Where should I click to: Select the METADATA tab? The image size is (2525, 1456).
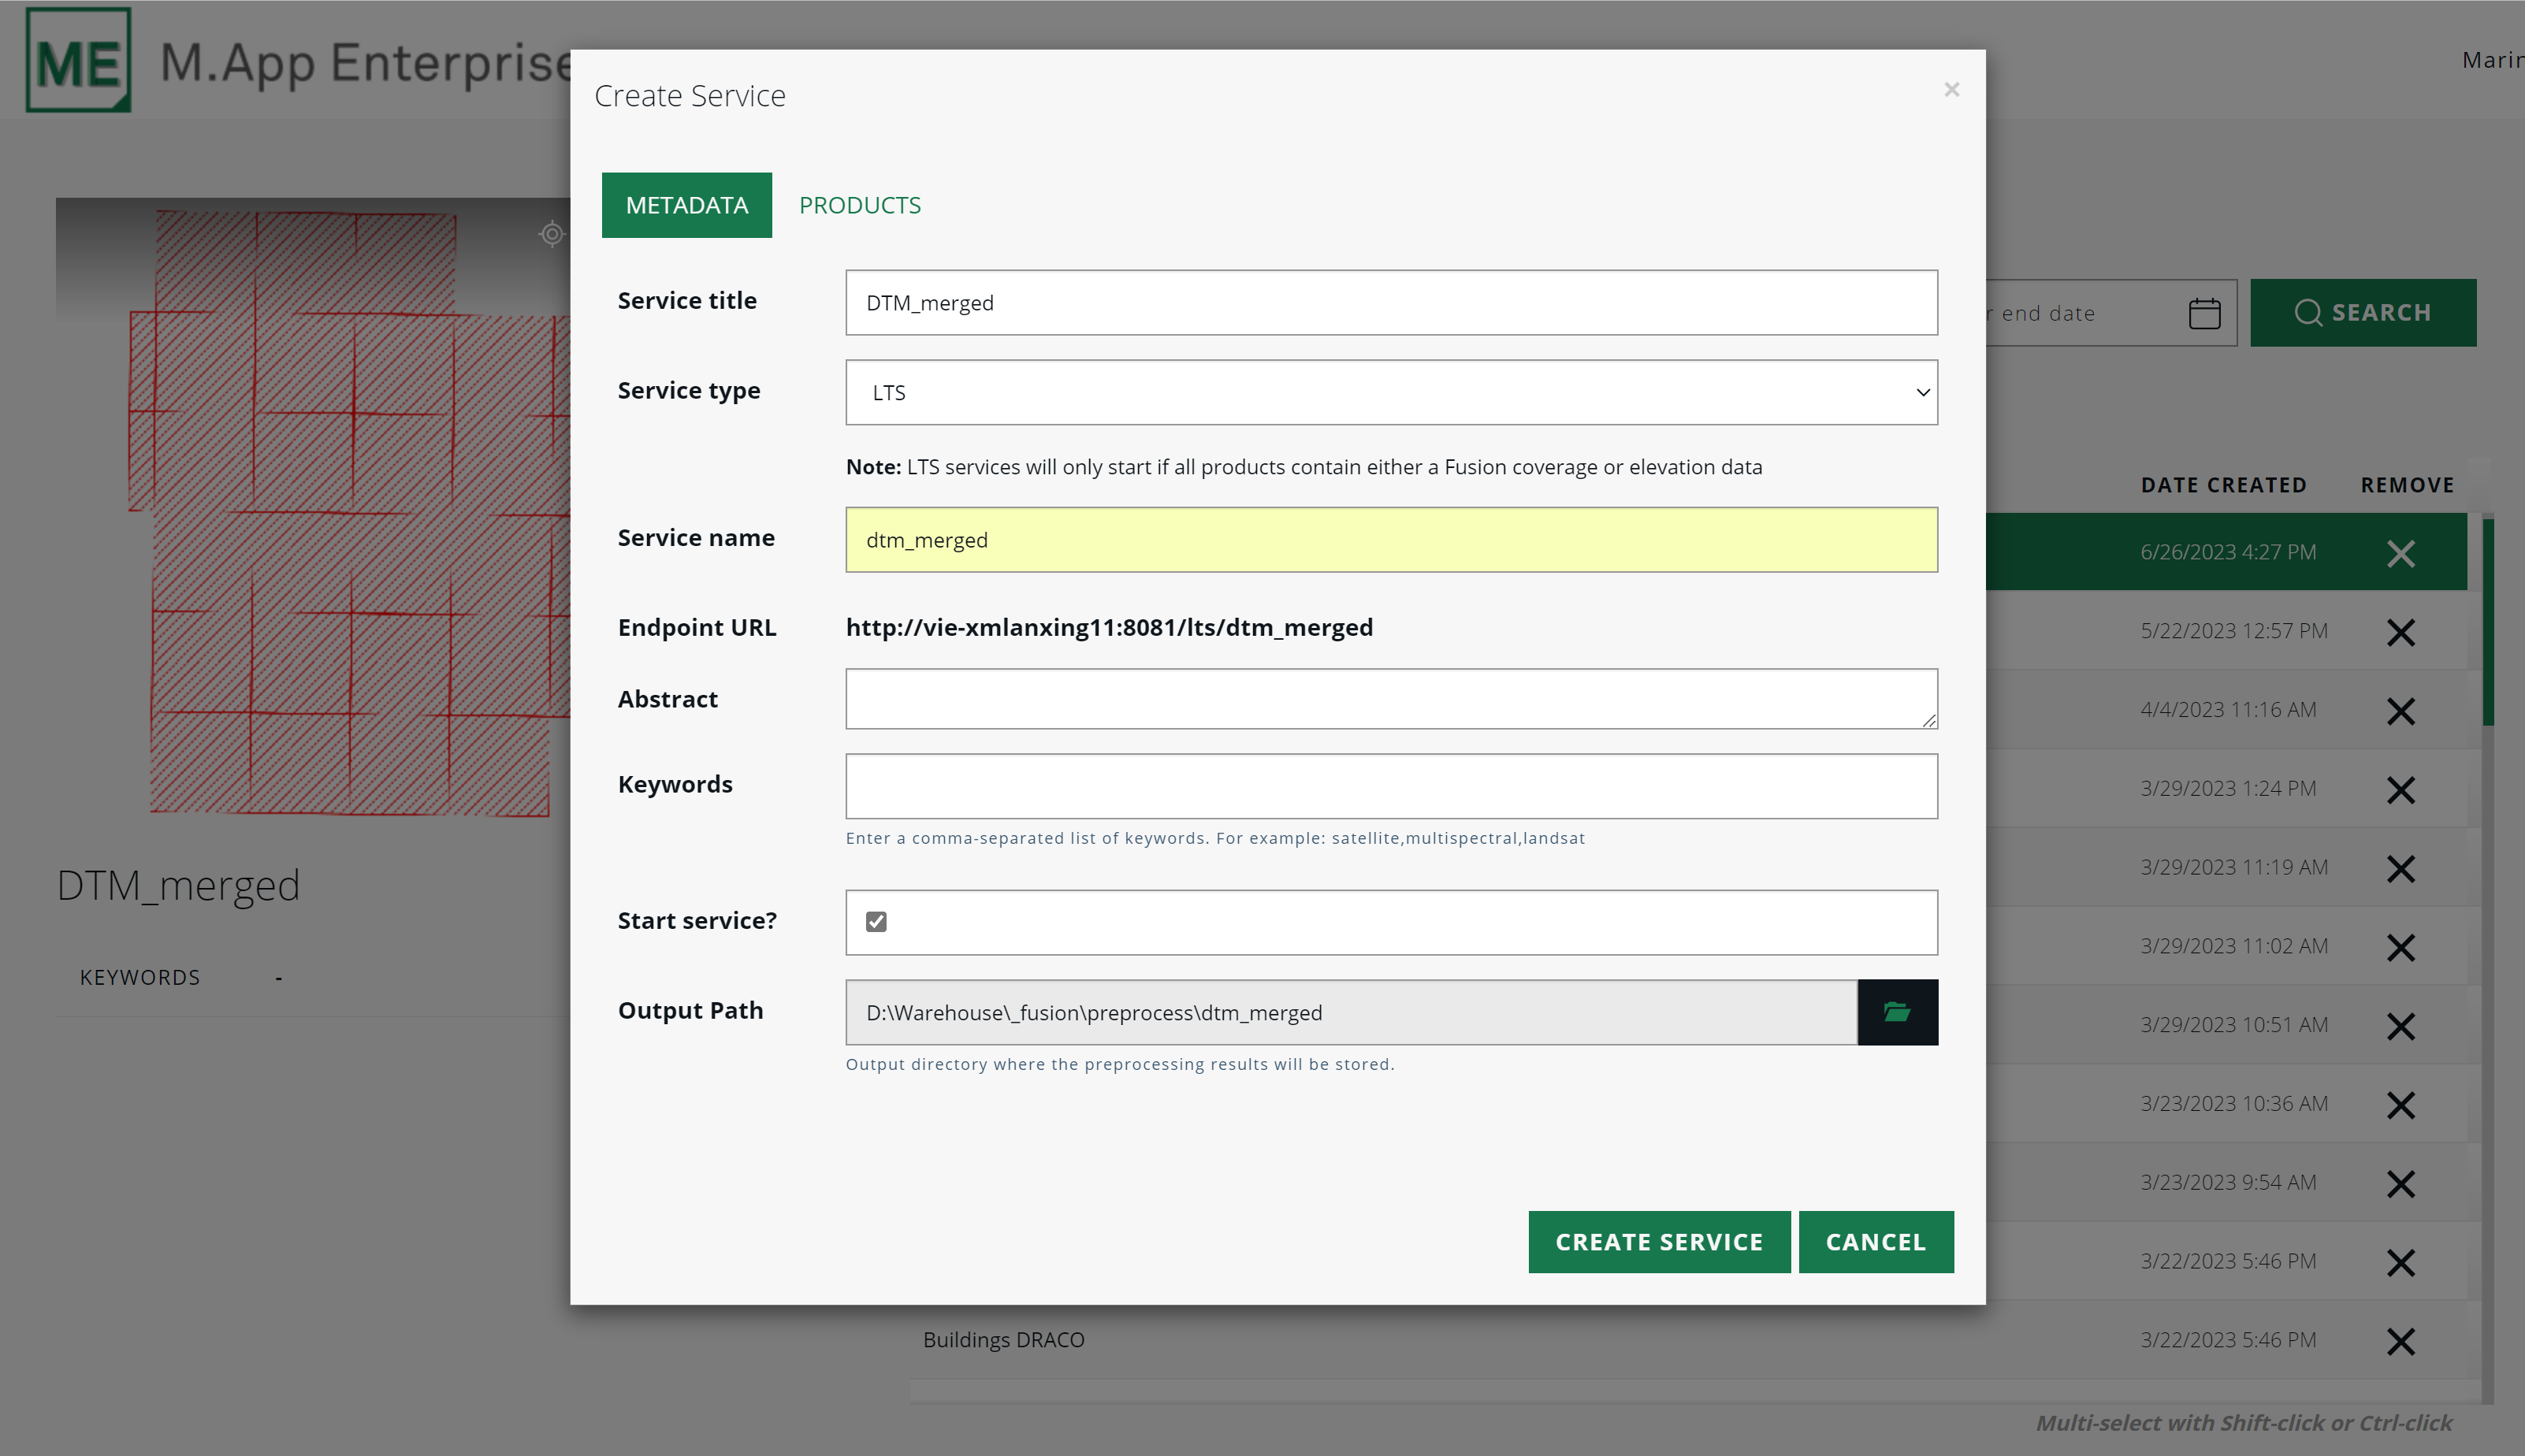[x=686, y=205]
